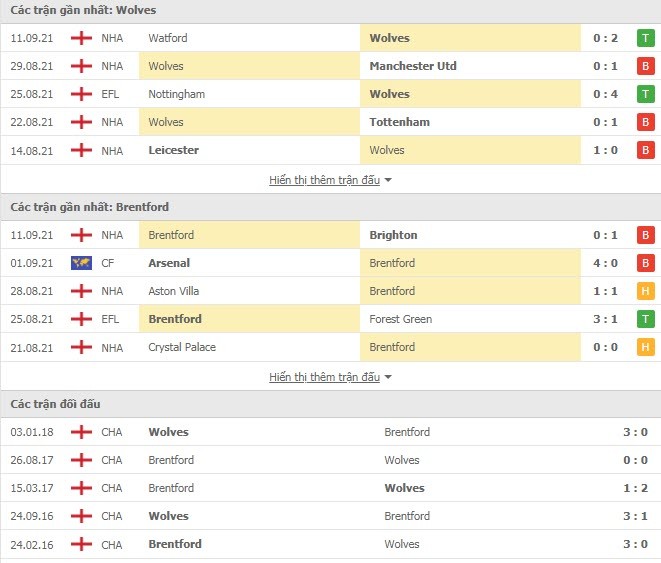Image resolution: width=661 pixels, height=563 pixels.
Task: Click the red B badge for Wolves vs Manchester Utd
Action: click(645, 66)
